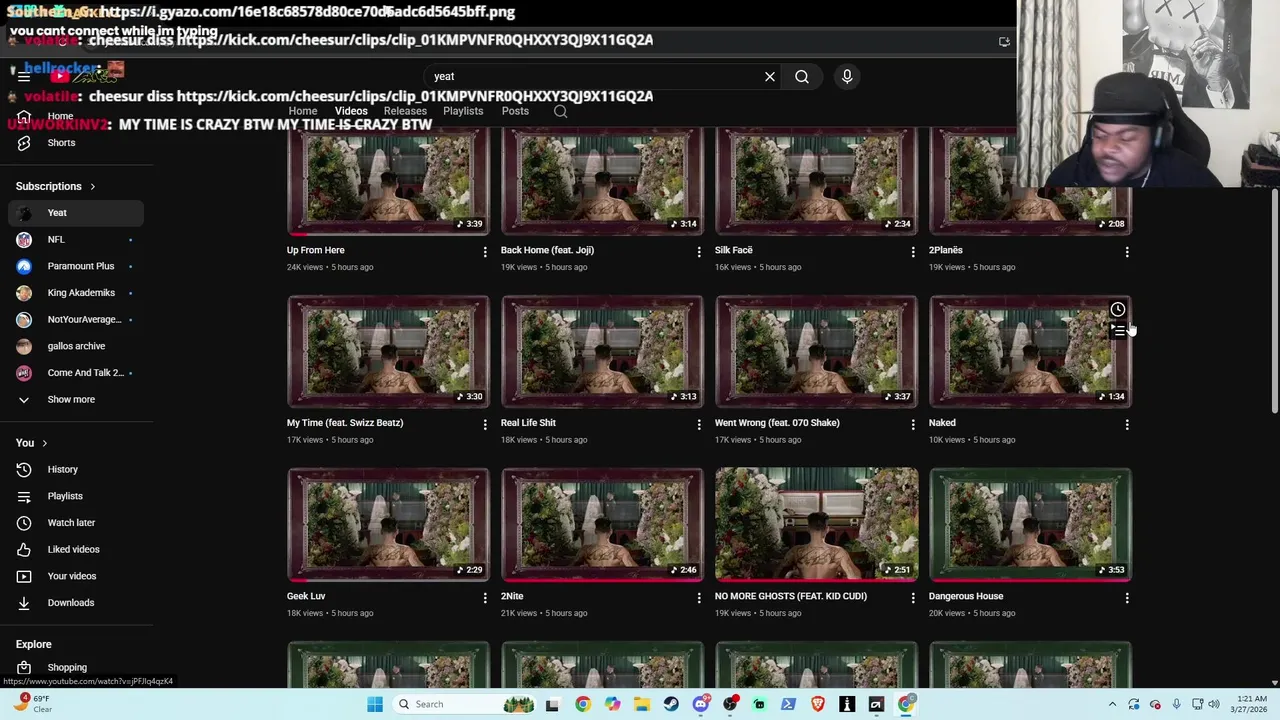Open the options menu for Dangerous House

[1127, 598]
